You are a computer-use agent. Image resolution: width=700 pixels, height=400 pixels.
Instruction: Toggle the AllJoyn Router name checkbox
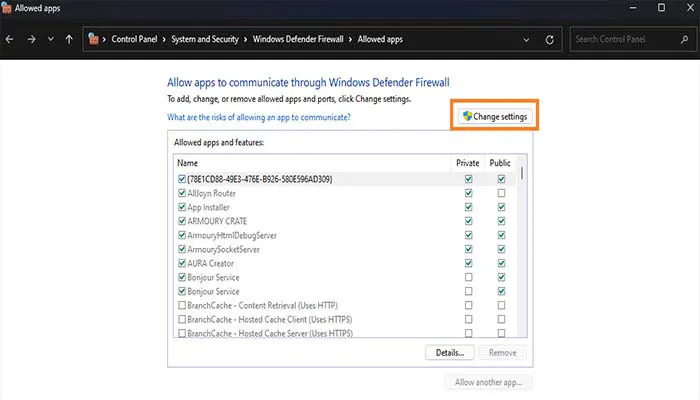[182, 193]
